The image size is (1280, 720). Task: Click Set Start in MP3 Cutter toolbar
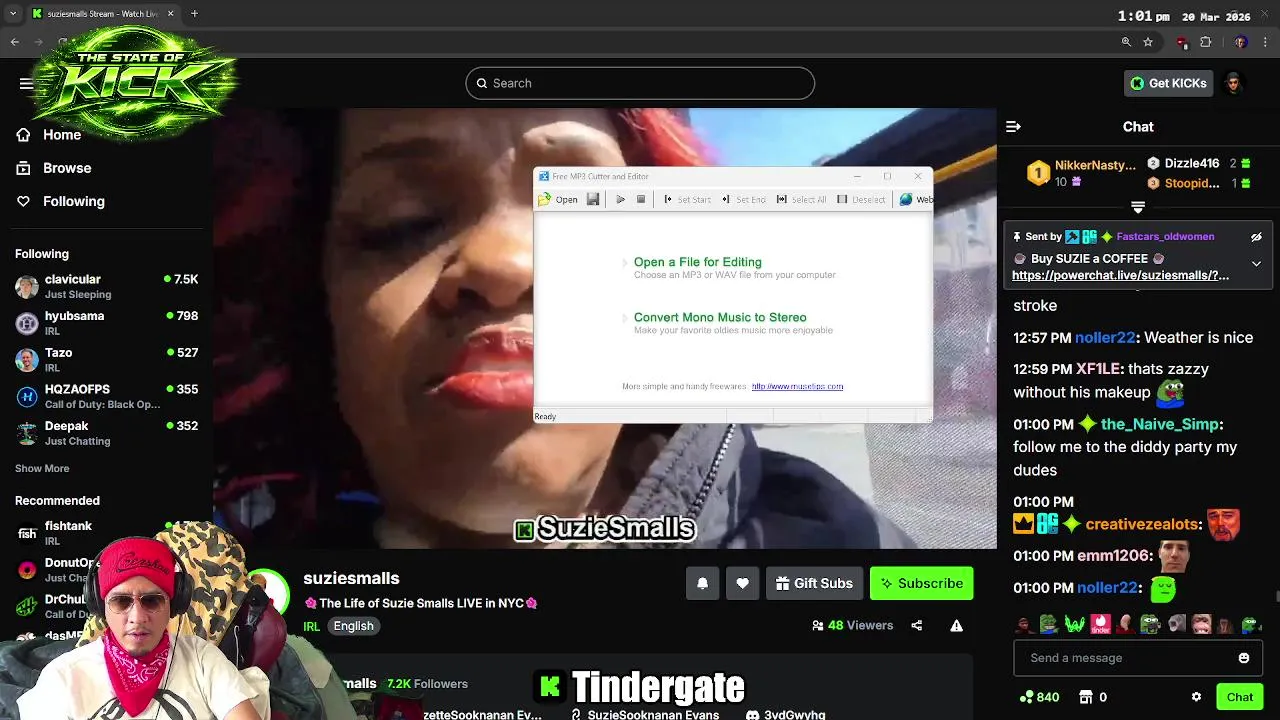pos(687,199)
